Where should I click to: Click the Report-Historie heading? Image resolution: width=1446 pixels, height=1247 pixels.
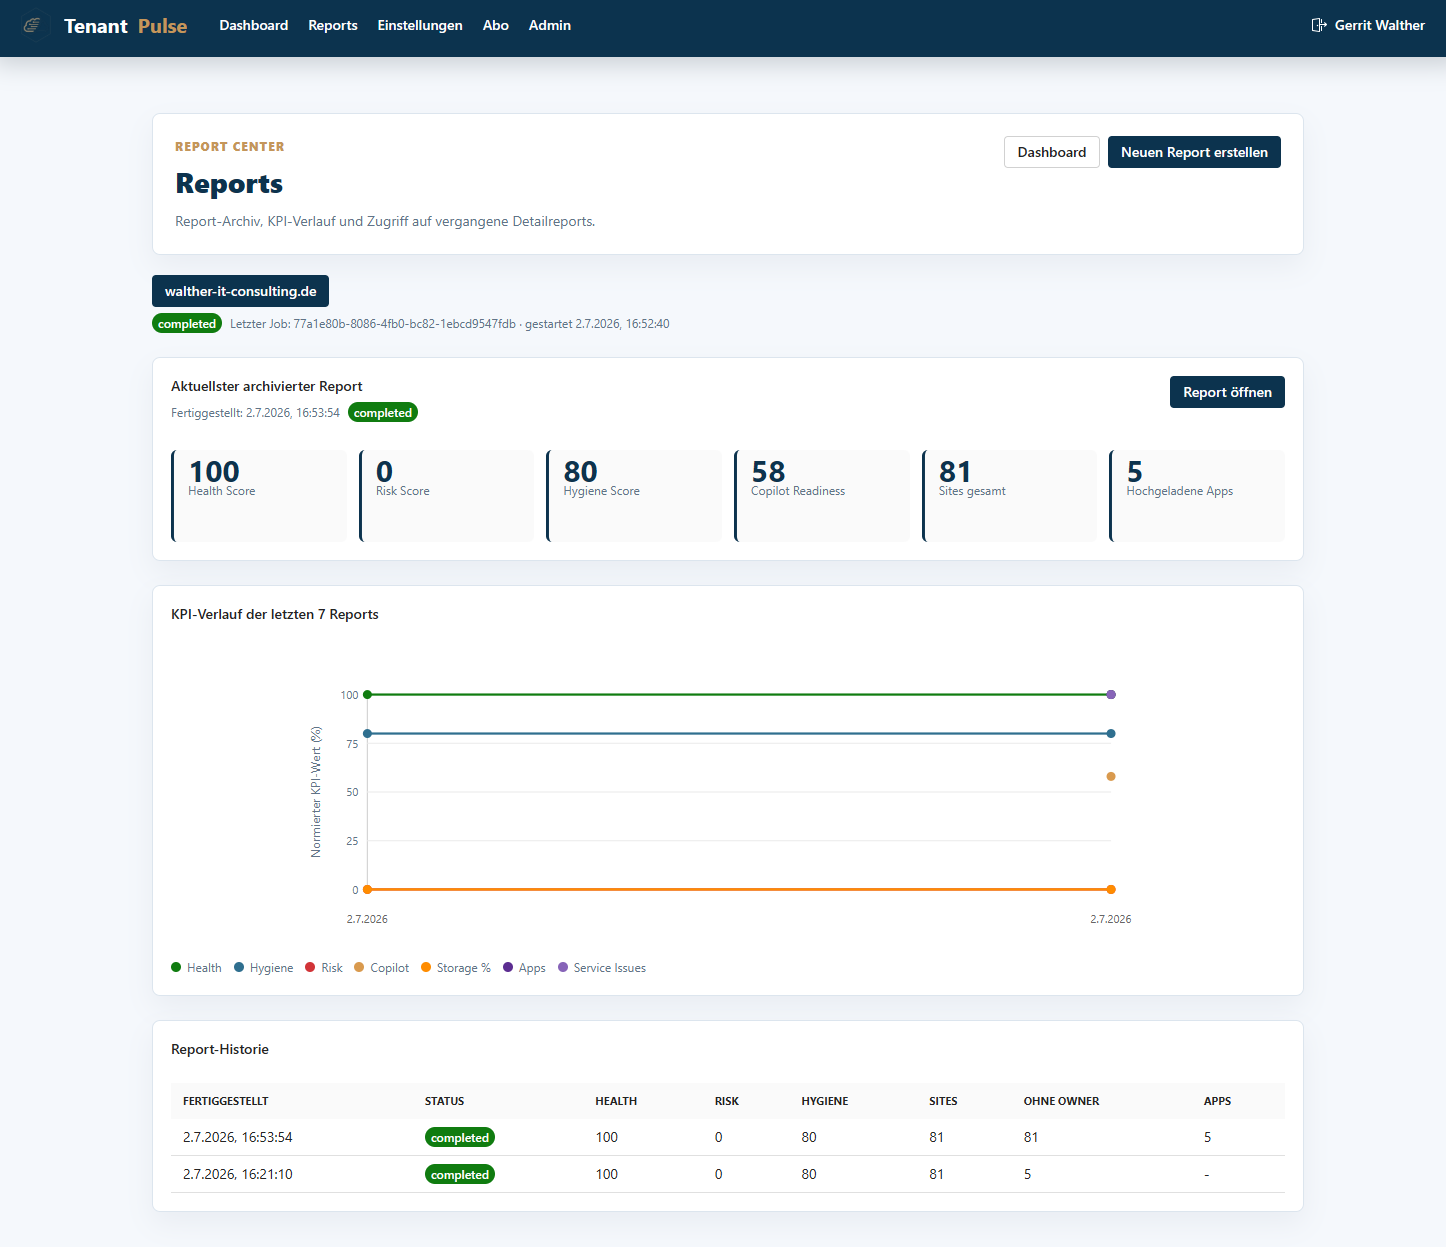(220, 1049)
